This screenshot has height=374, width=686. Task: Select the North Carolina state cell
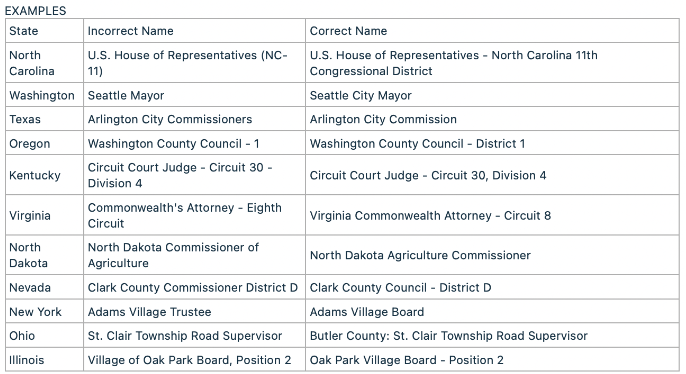tap(44, 63)
